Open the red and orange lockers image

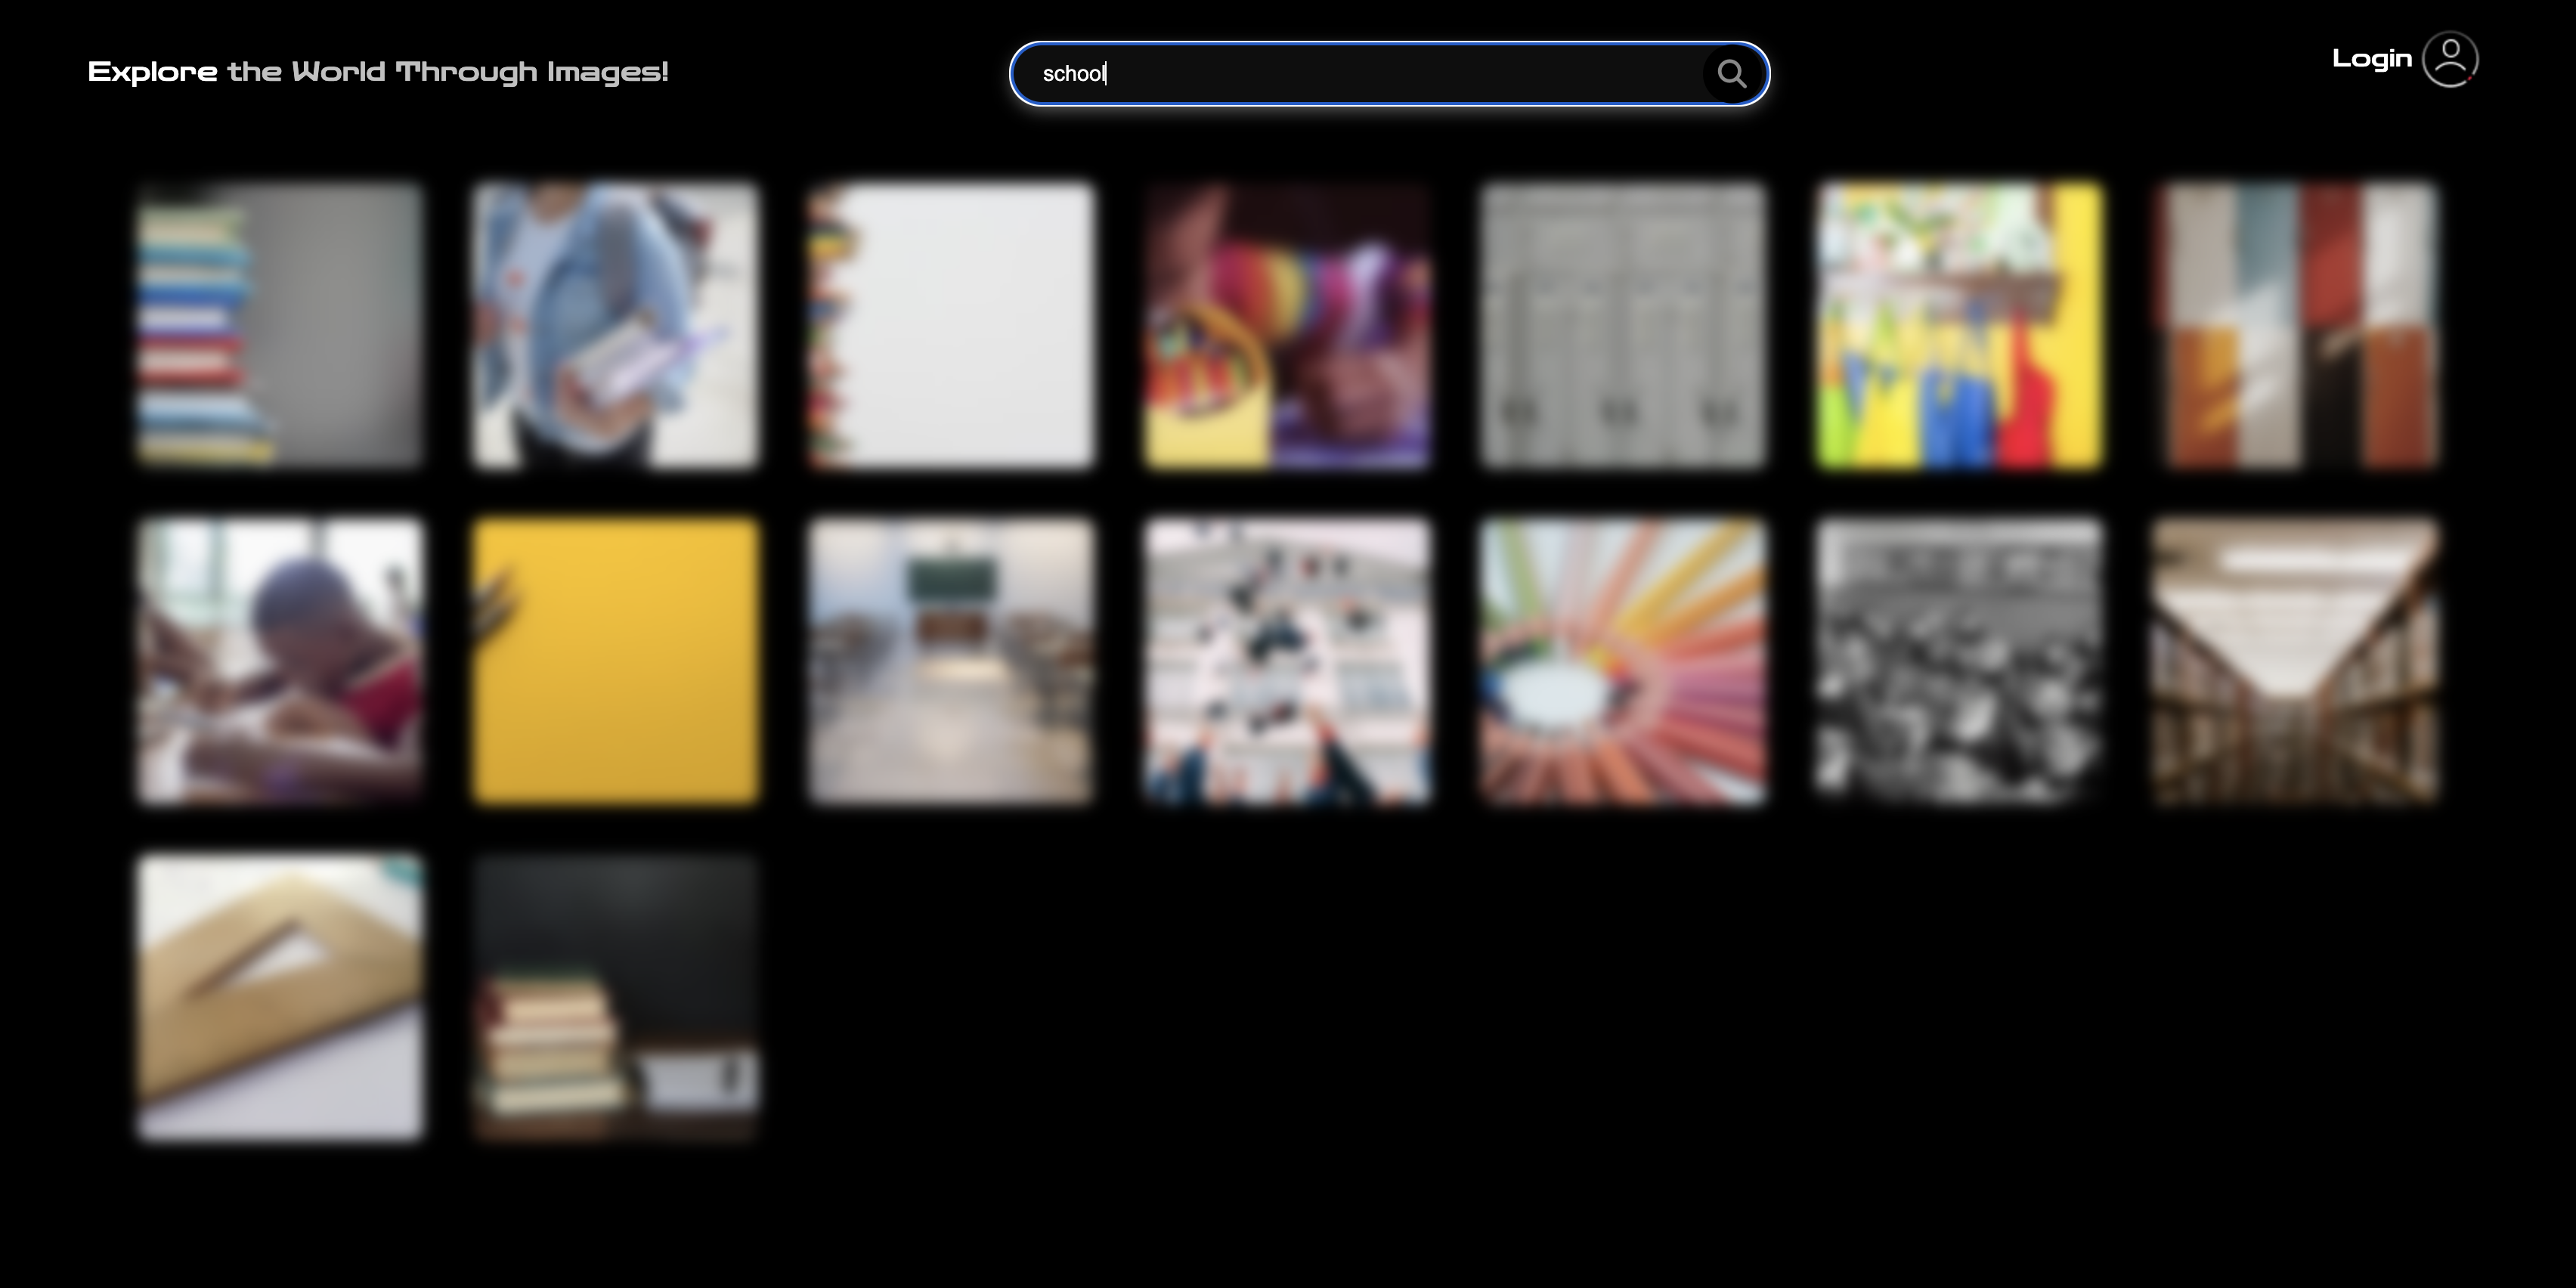coord(2295,325)
